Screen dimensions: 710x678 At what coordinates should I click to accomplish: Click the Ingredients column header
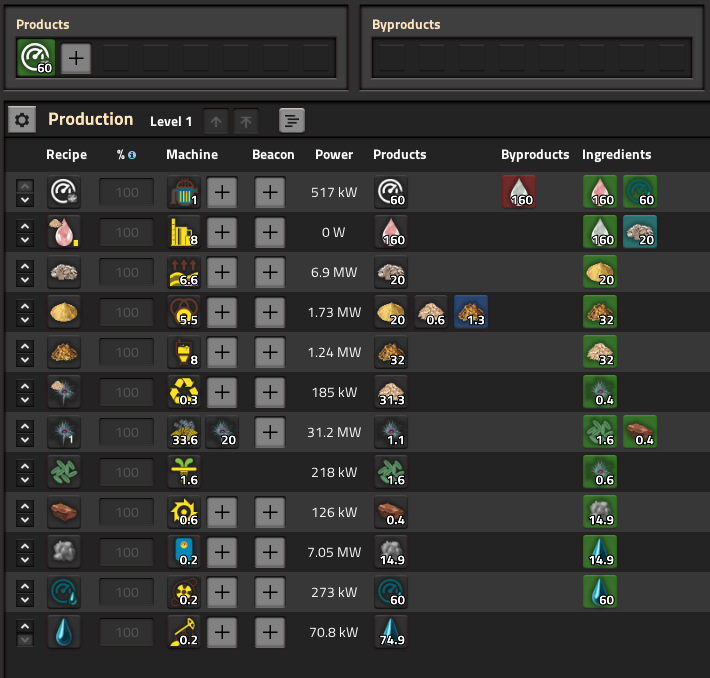click(x=617, y=154)
